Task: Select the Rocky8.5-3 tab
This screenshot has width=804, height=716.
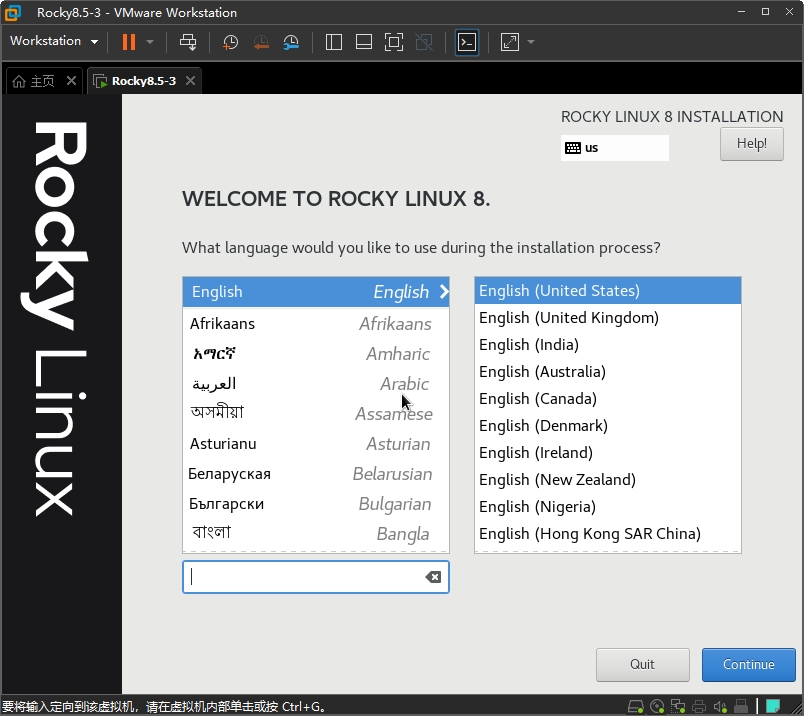Action: pos(135,81)
